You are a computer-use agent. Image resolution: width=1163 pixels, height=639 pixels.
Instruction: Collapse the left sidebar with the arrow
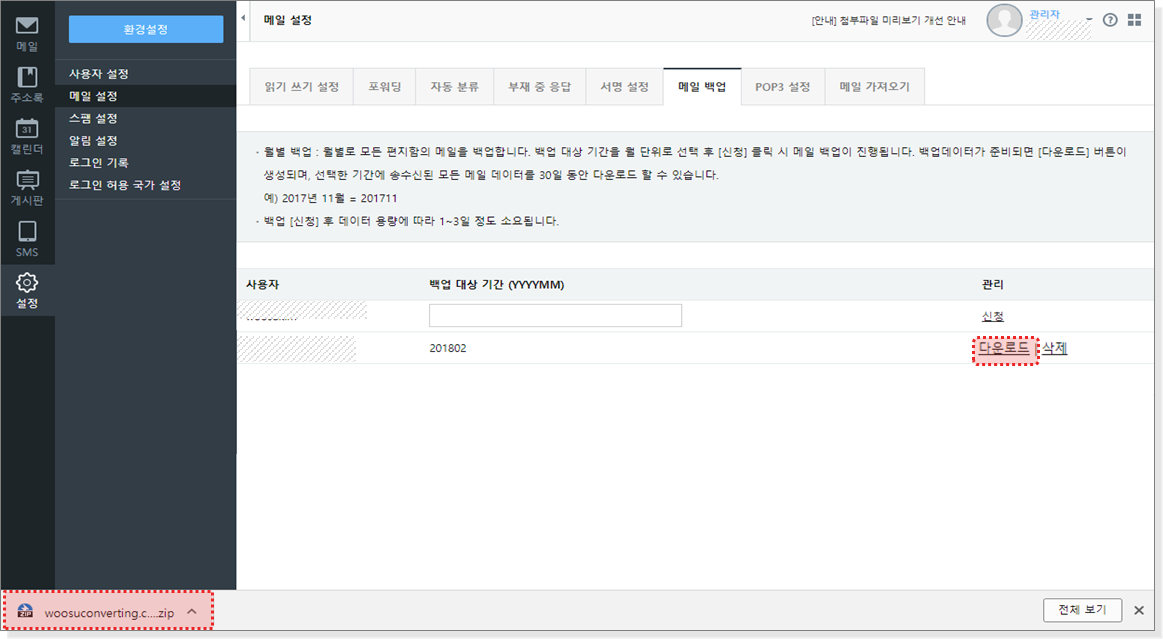[244, 19]
